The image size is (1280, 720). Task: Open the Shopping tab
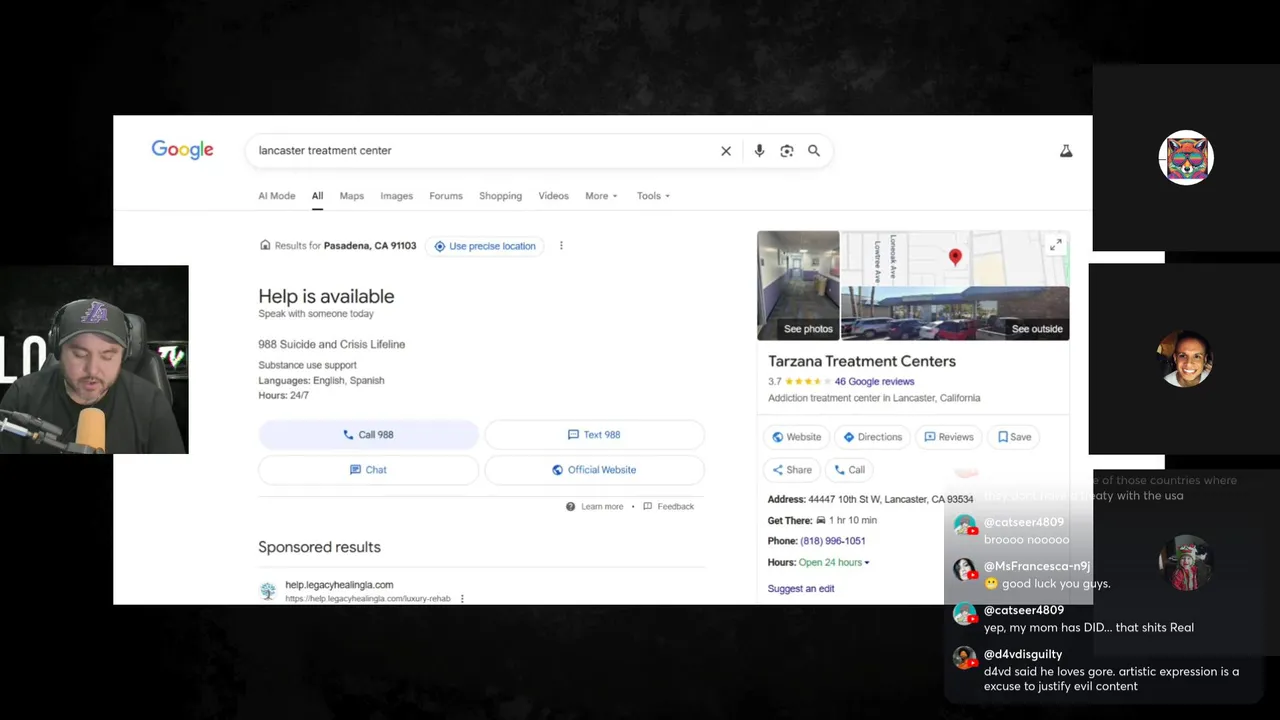500,196
